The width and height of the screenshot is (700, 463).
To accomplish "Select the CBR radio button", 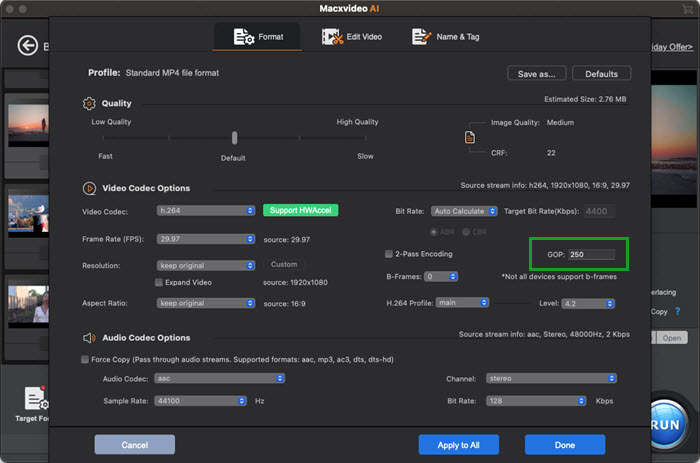I will tap(466, 232).
